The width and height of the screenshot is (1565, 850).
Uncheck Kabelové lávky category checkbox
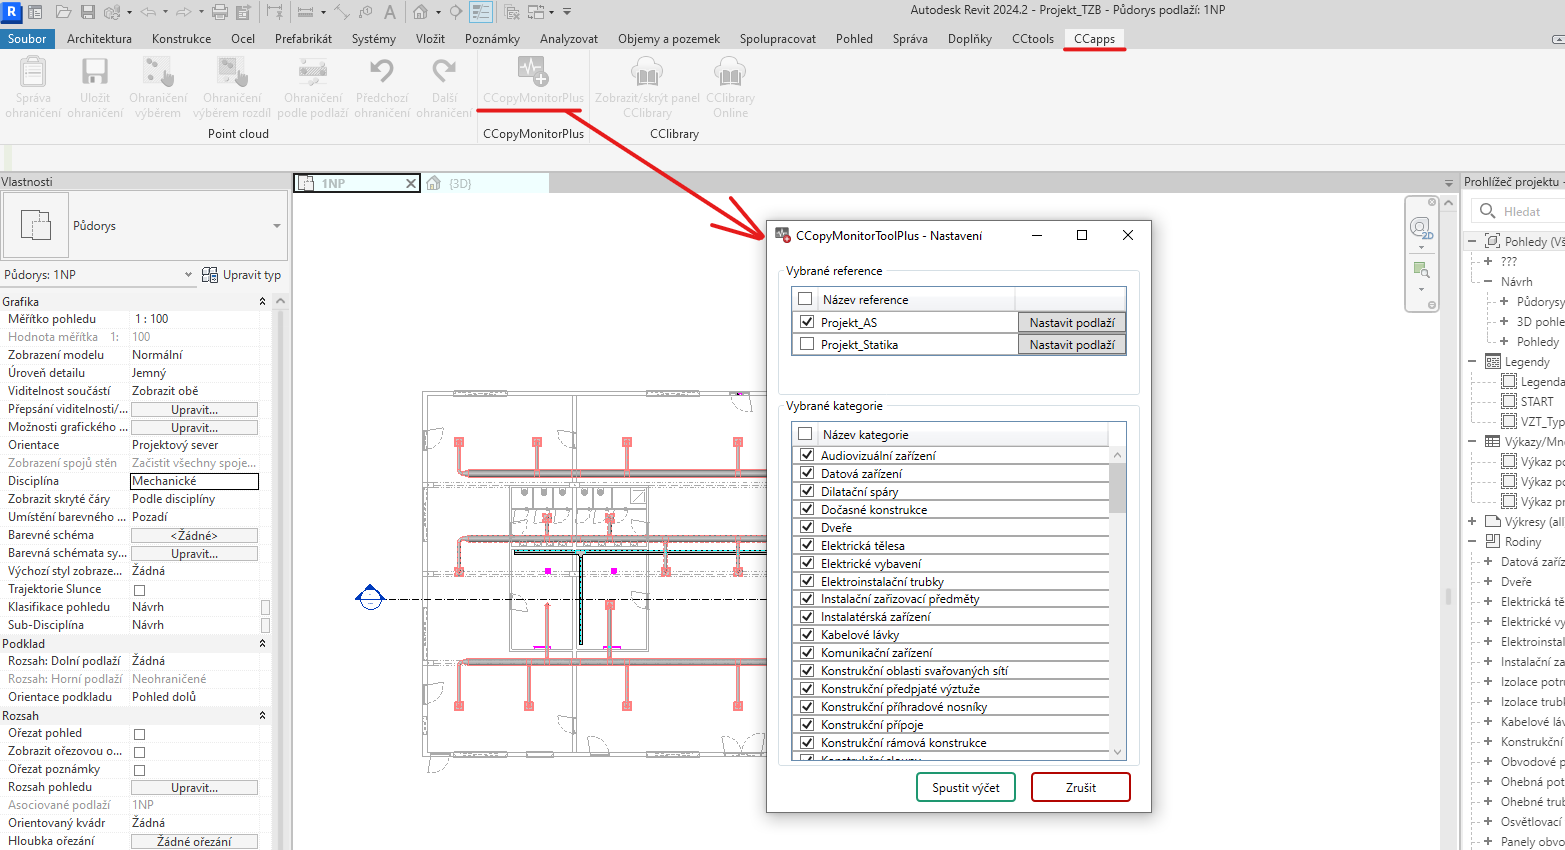pos(807,634)
